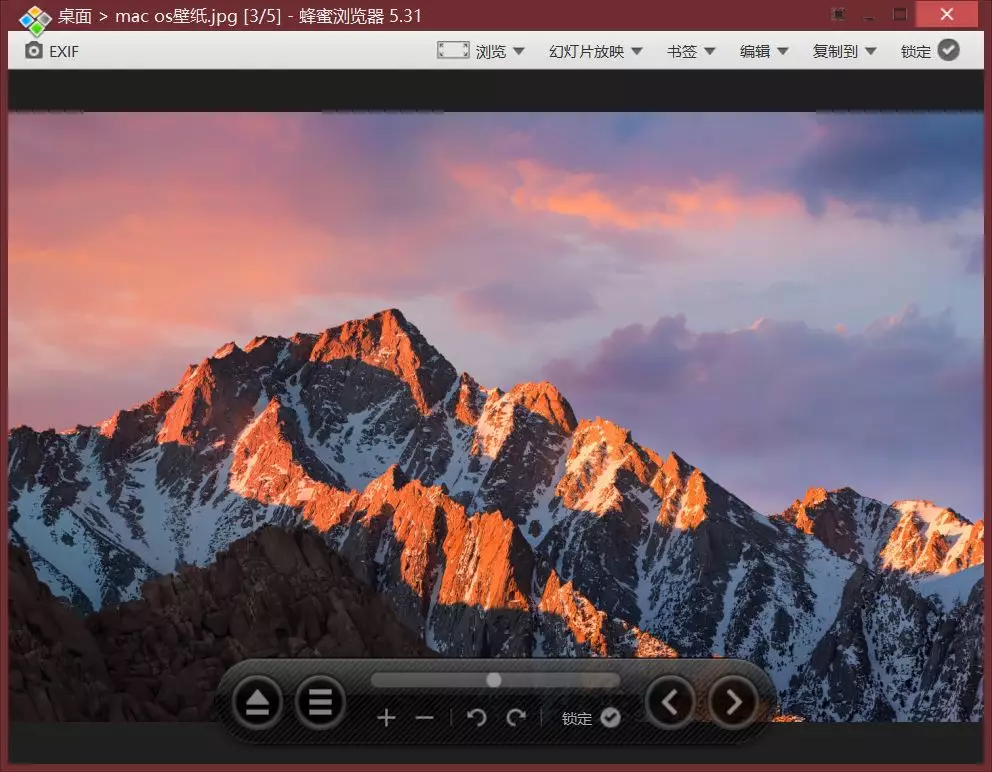
Task: Click the mountain wallpaper image
Action: coord(495,416)
